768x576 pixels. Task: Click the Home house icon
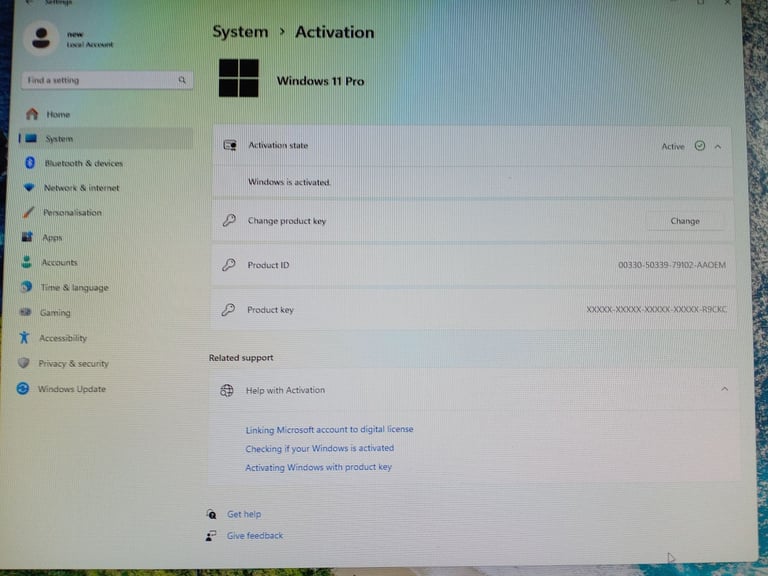(x=32, y=114)
